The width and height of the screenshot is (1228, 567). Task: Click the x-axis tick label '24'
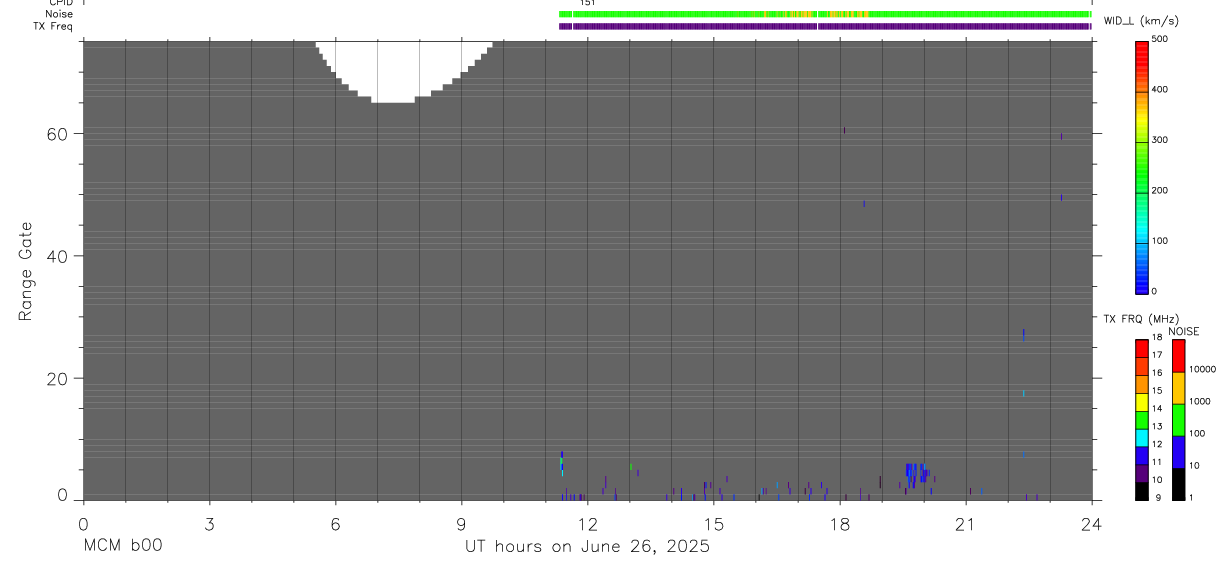(1092, 523)
